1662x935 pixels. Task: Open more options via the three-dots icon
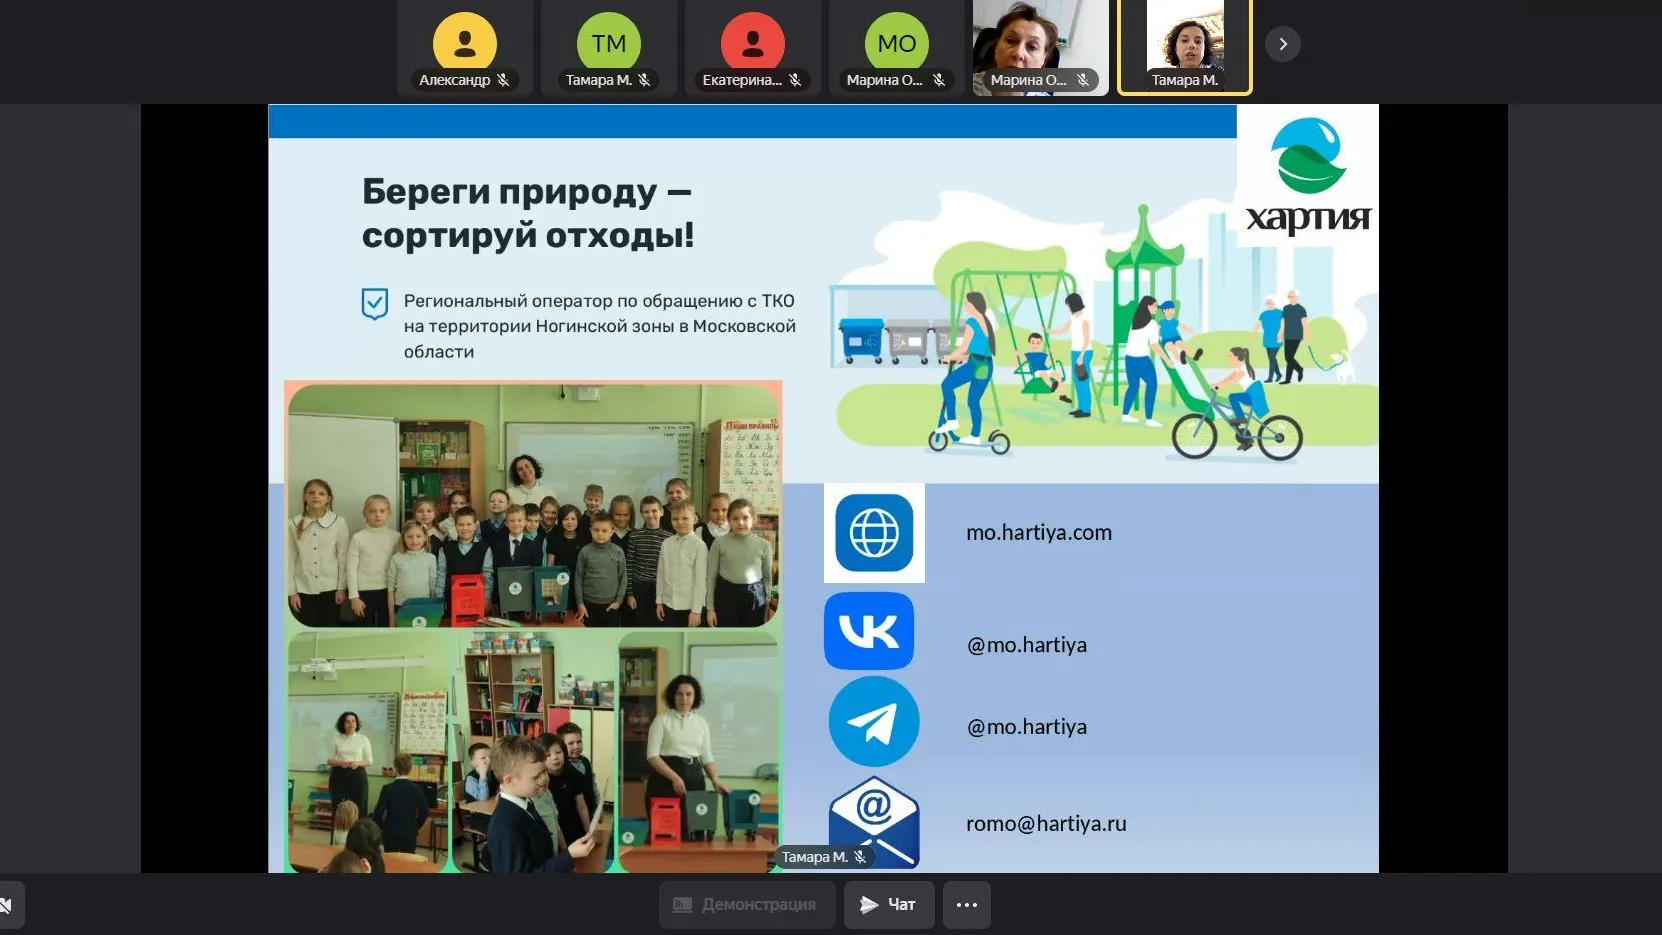[x=966, y=904]
